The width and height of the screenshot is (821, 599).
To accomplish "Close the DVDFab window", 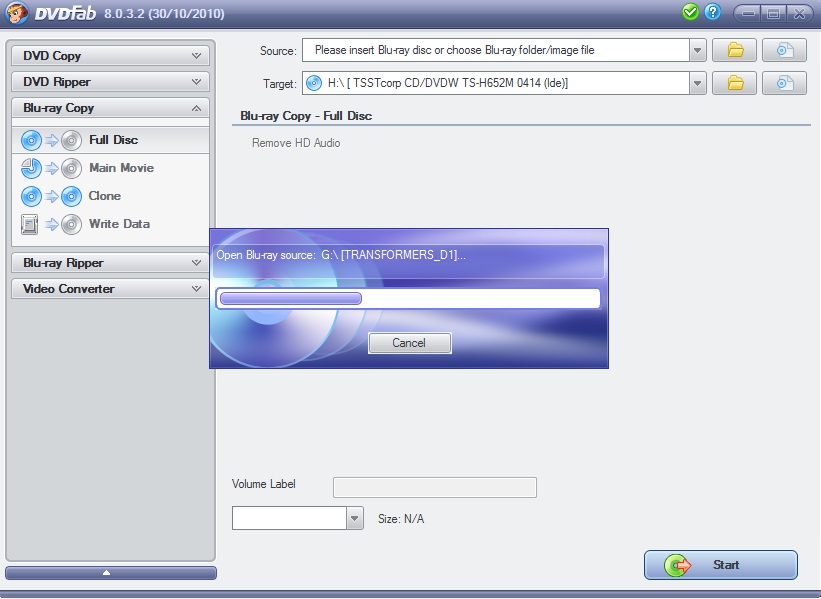I will [799, 13].
